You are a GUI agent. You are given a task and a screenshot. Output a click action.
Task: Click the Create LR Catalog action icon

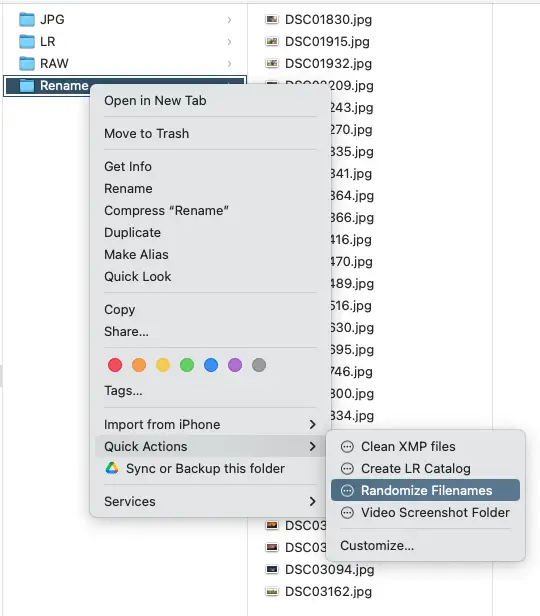coord(347,468)
